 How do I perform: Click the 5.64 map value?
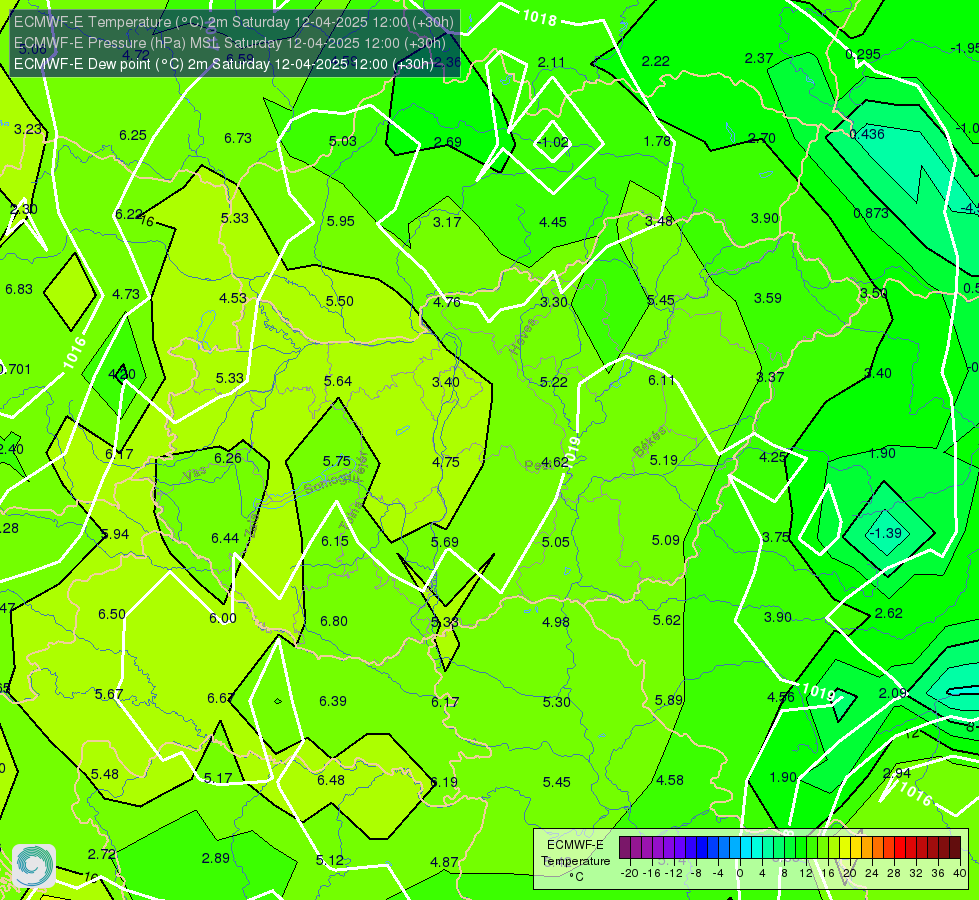click(x=338, y=381)
